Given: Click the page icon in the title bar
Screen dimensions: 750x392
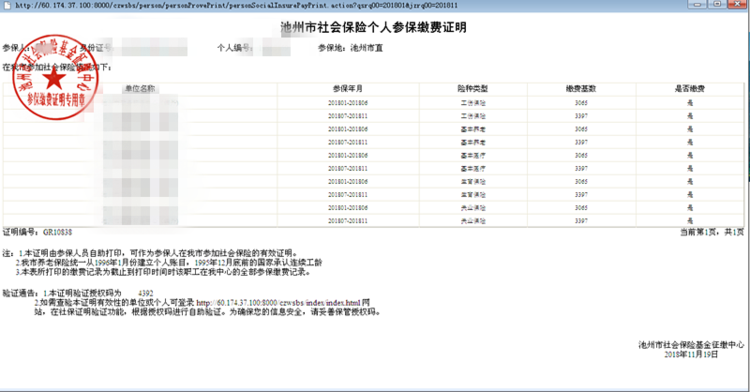Looking at the screenshot, I should [x=7, y=5].
